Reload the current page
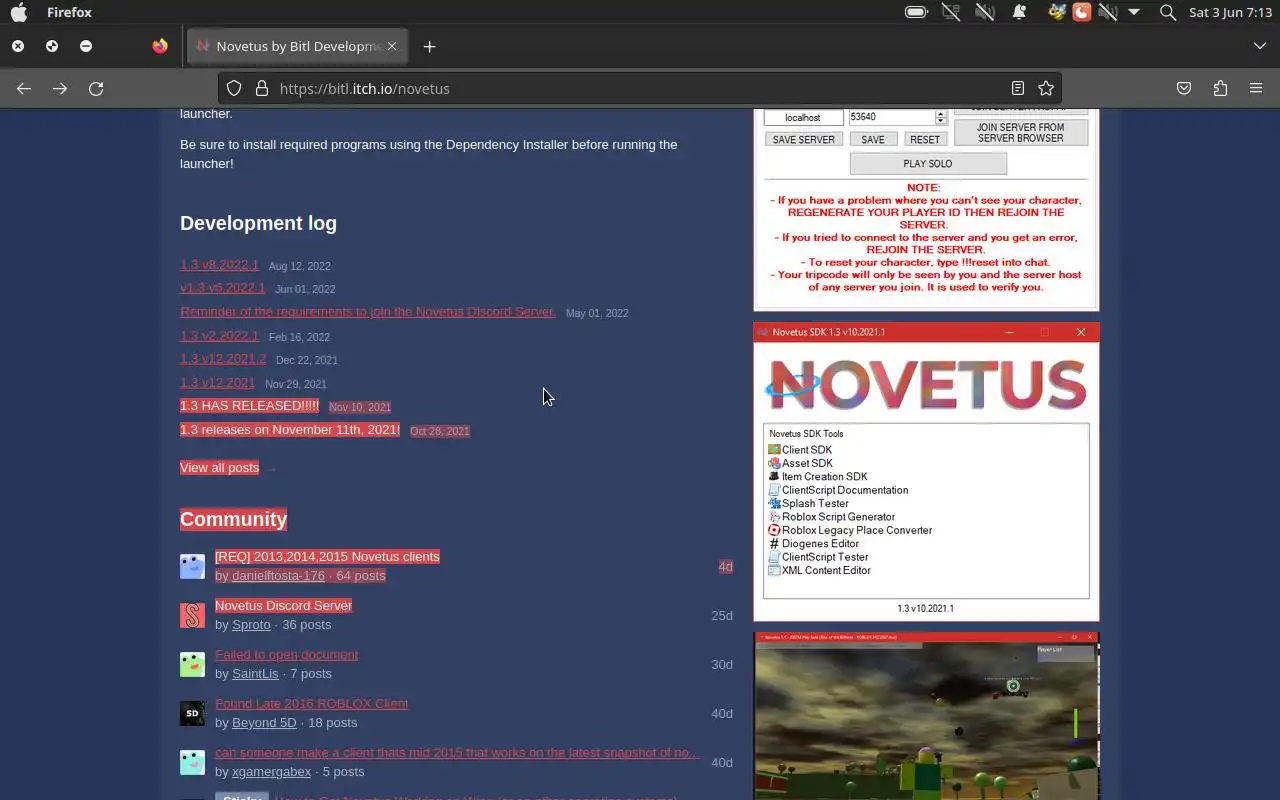The image size is (1280, 800). tap(96, 88)
